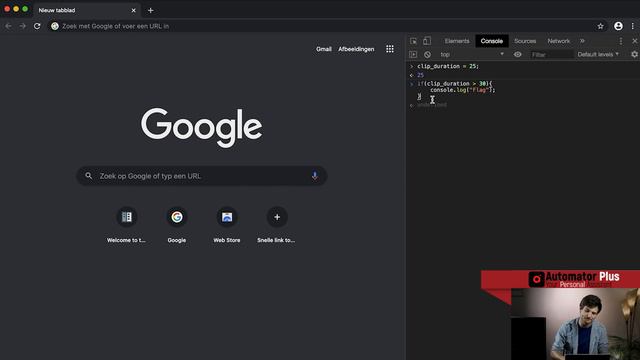The height and width of the screenshot is (360, 640).
Task: Close the Nieuw tabblad tab
Action: [133, 11]
